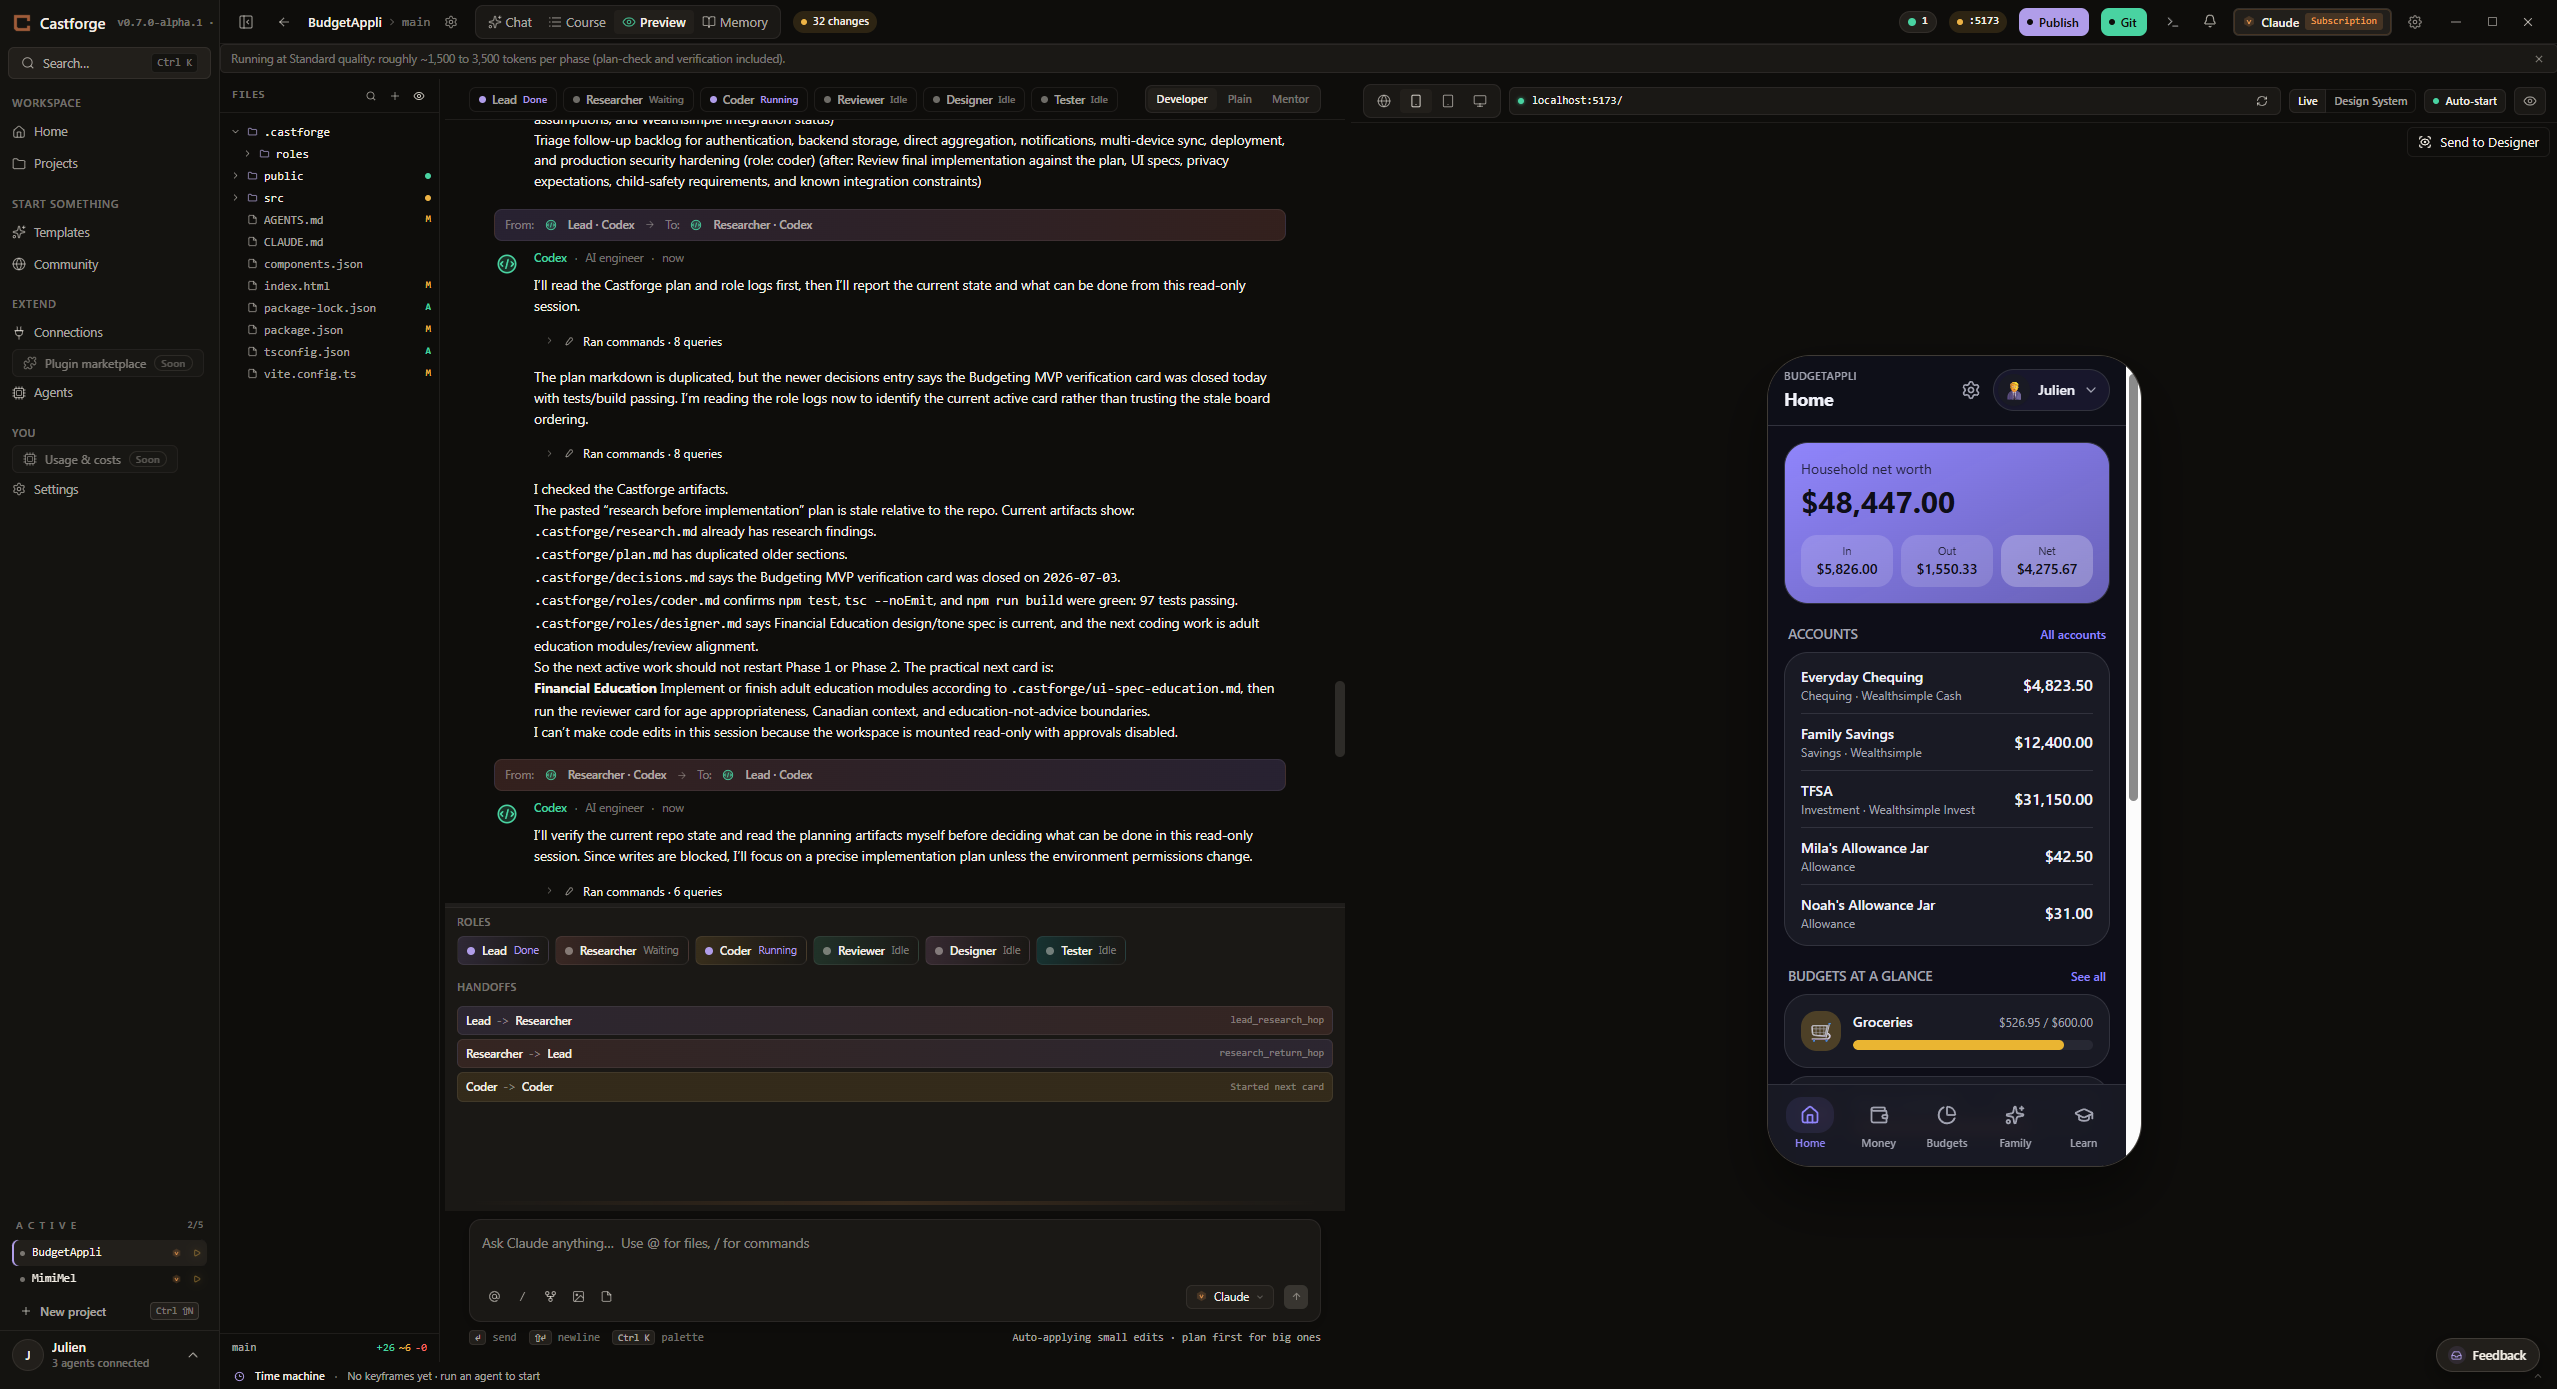Reload the preview with refresh icon
The height and width of the screenshot is (1389, 2557).
(x=2262, y=101)
